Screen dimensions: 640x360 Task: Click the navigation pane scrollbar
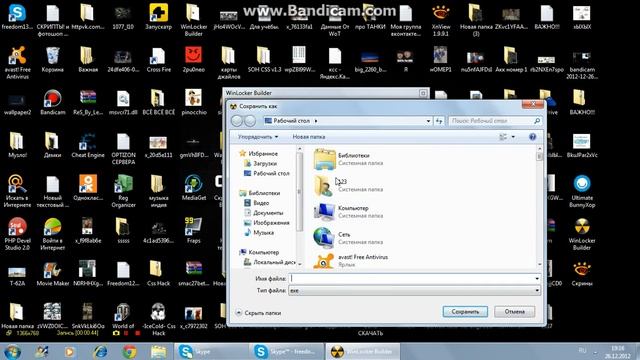pos(300,207)
